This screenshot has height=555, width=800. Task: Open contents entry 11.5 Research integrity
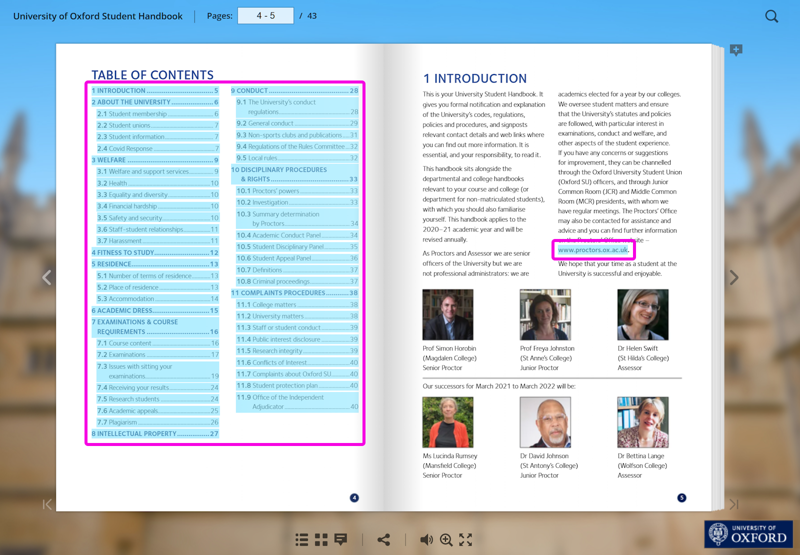pyautogui.click(x=297, y=351)
